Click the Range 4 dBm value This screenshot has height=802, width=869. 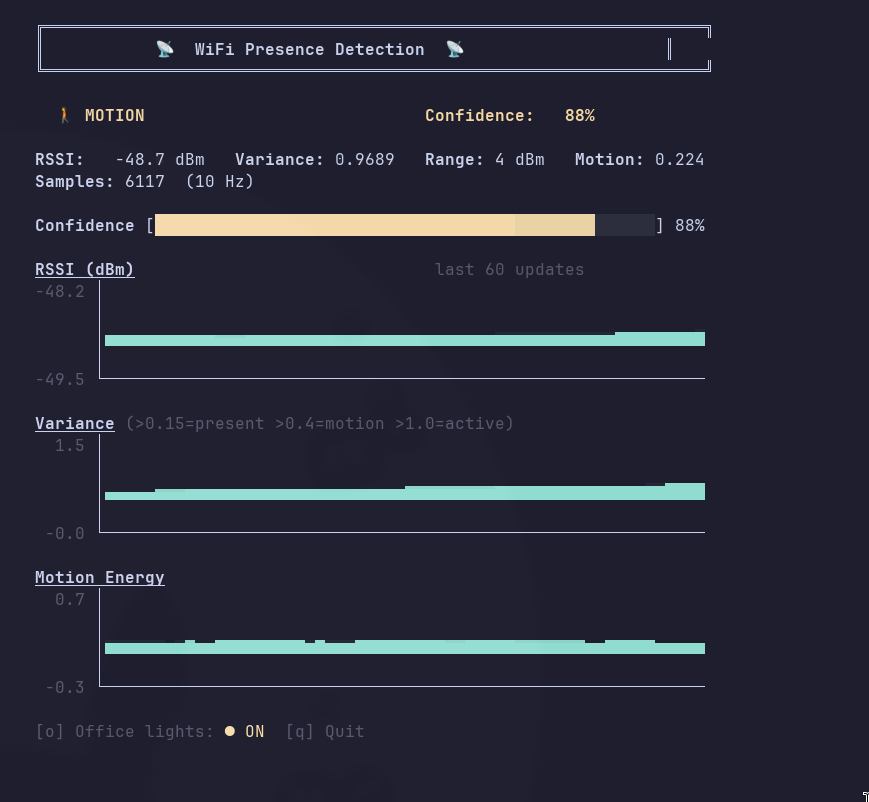tap(520, 160)
